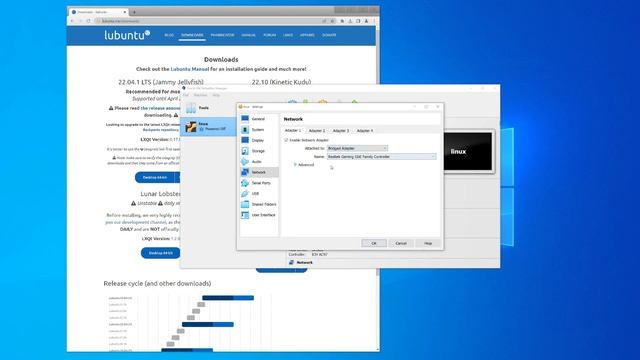Open User Interface settings category icon
640x360 pixels.
click(245, 215)
